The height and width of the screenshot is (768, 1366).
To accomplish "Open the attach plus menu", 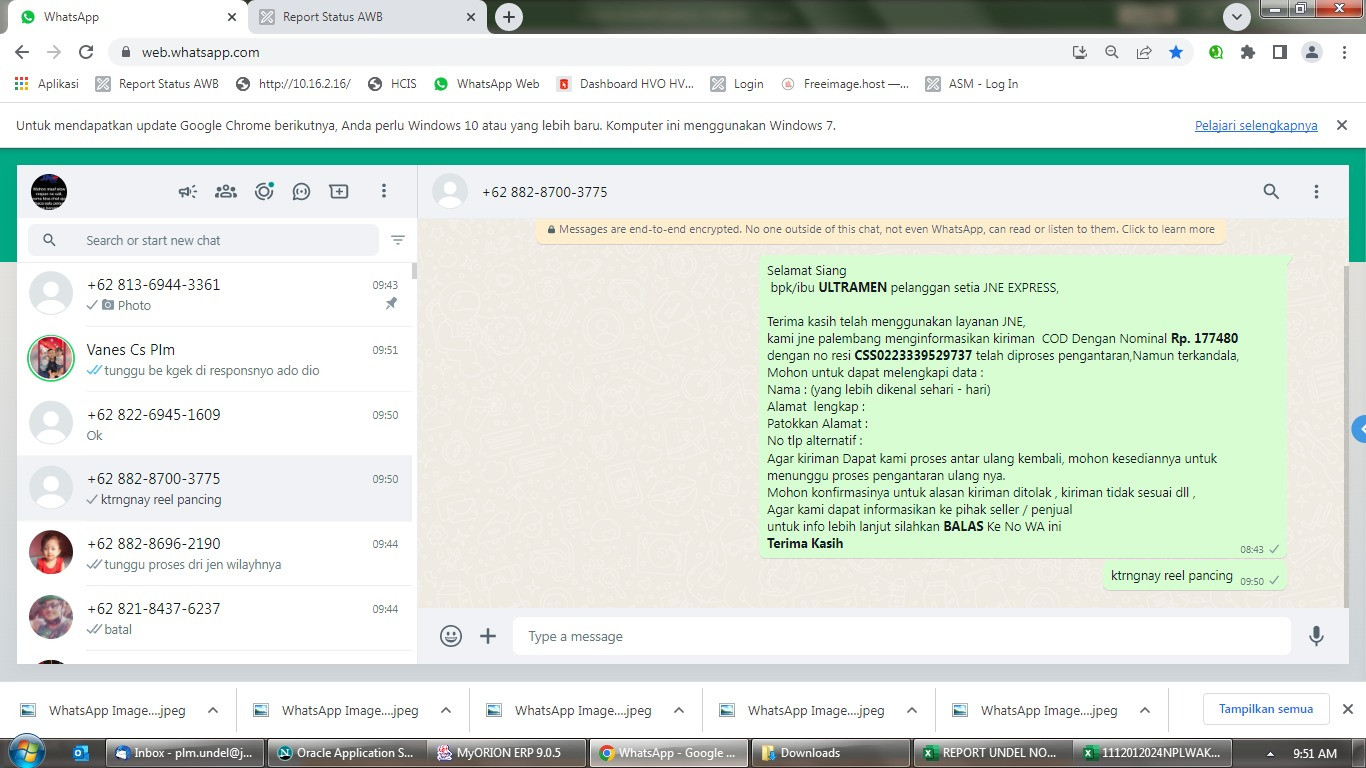I will 488,636.
